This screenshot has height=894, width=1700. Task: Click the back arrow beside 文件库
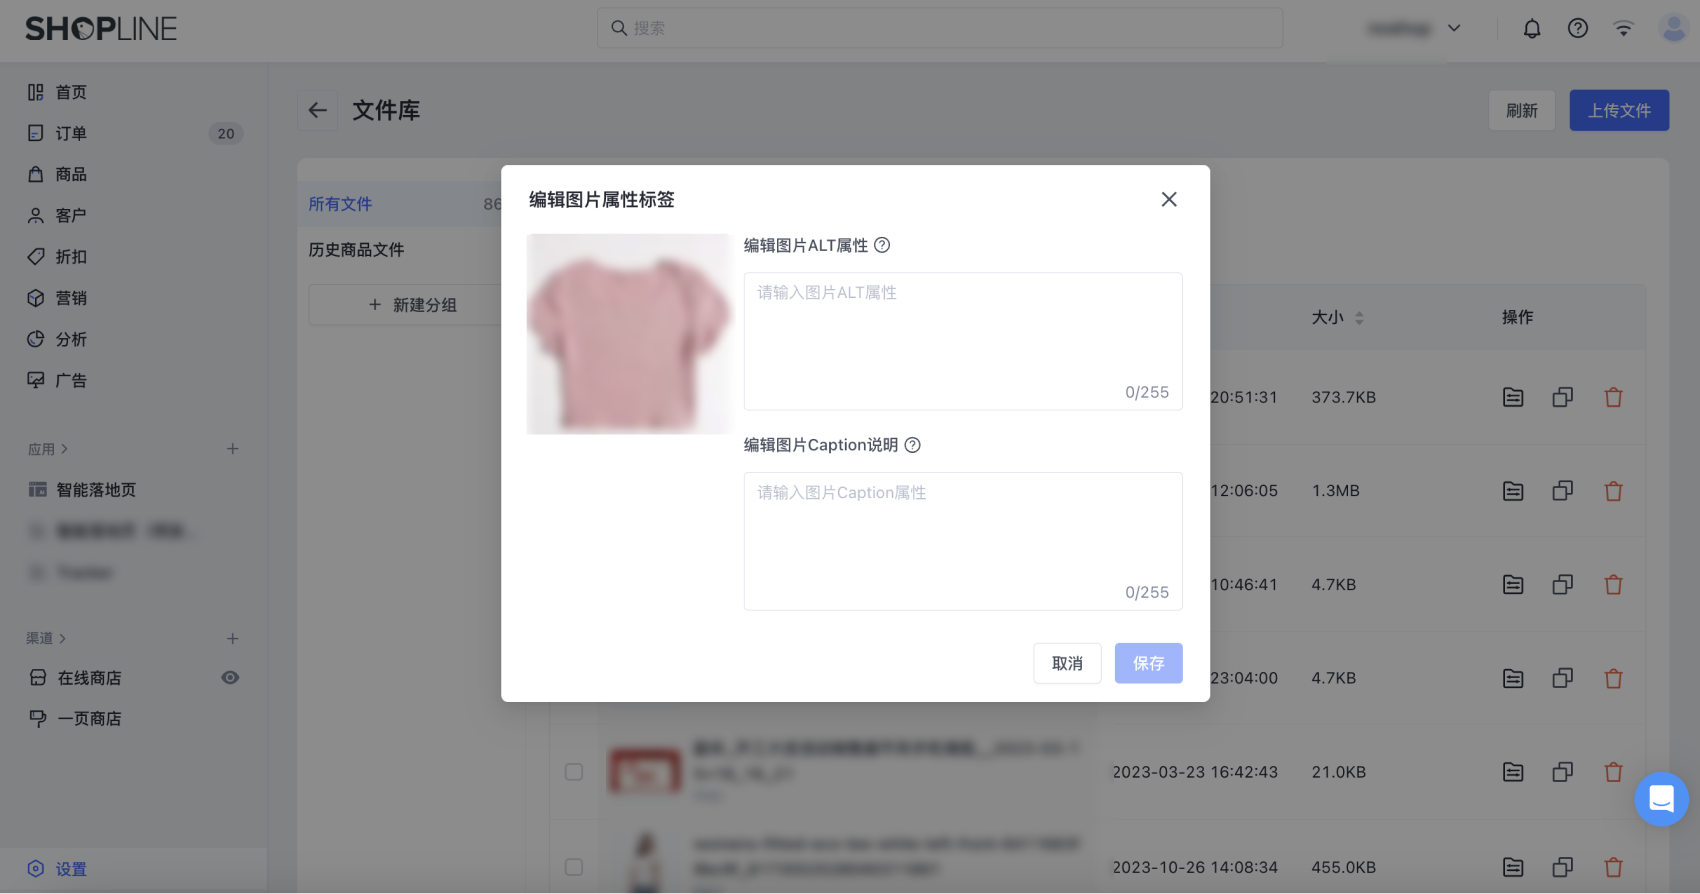click(x=318, y=111)
